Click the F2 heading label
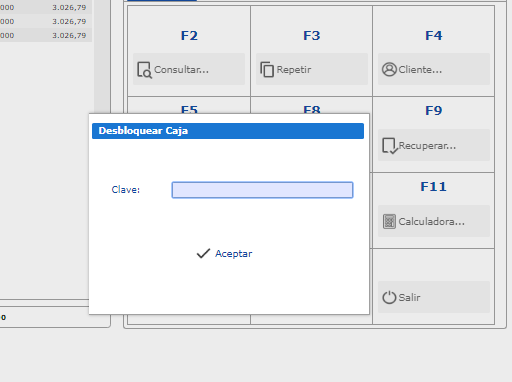512x382 pixels. tap(189, 35)
